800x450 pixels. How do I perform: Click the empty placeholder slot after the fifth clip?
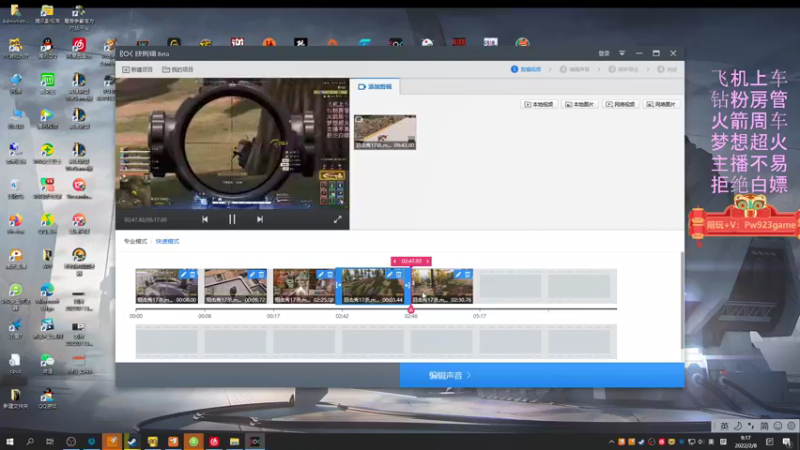[510, 286]
